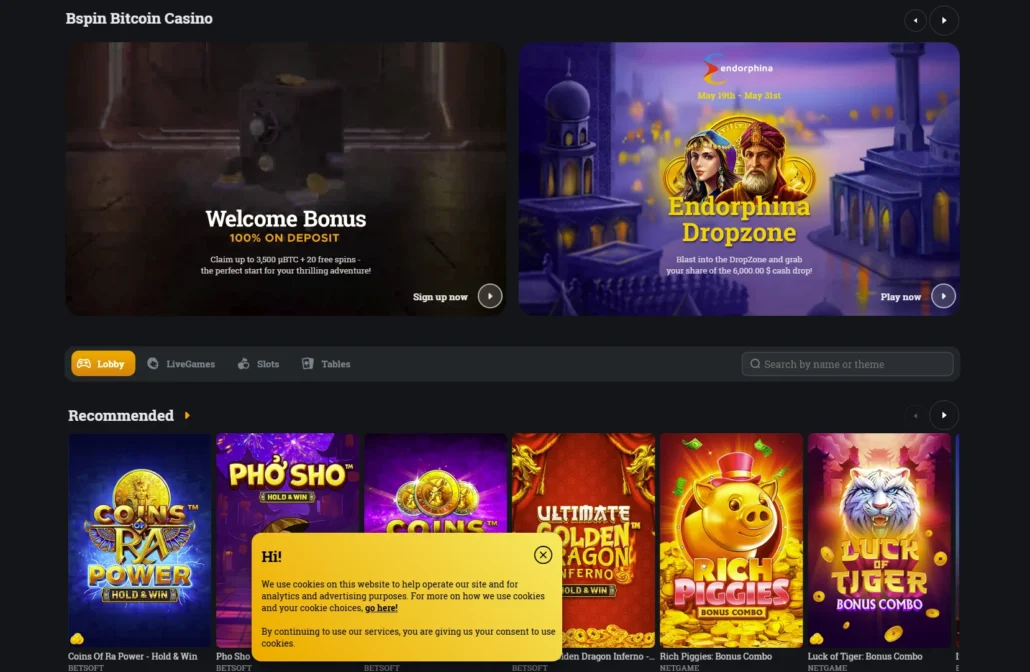Screen dimensions: 1030x672
Task: Click the Play now text
Action: [x=901, y=297]
